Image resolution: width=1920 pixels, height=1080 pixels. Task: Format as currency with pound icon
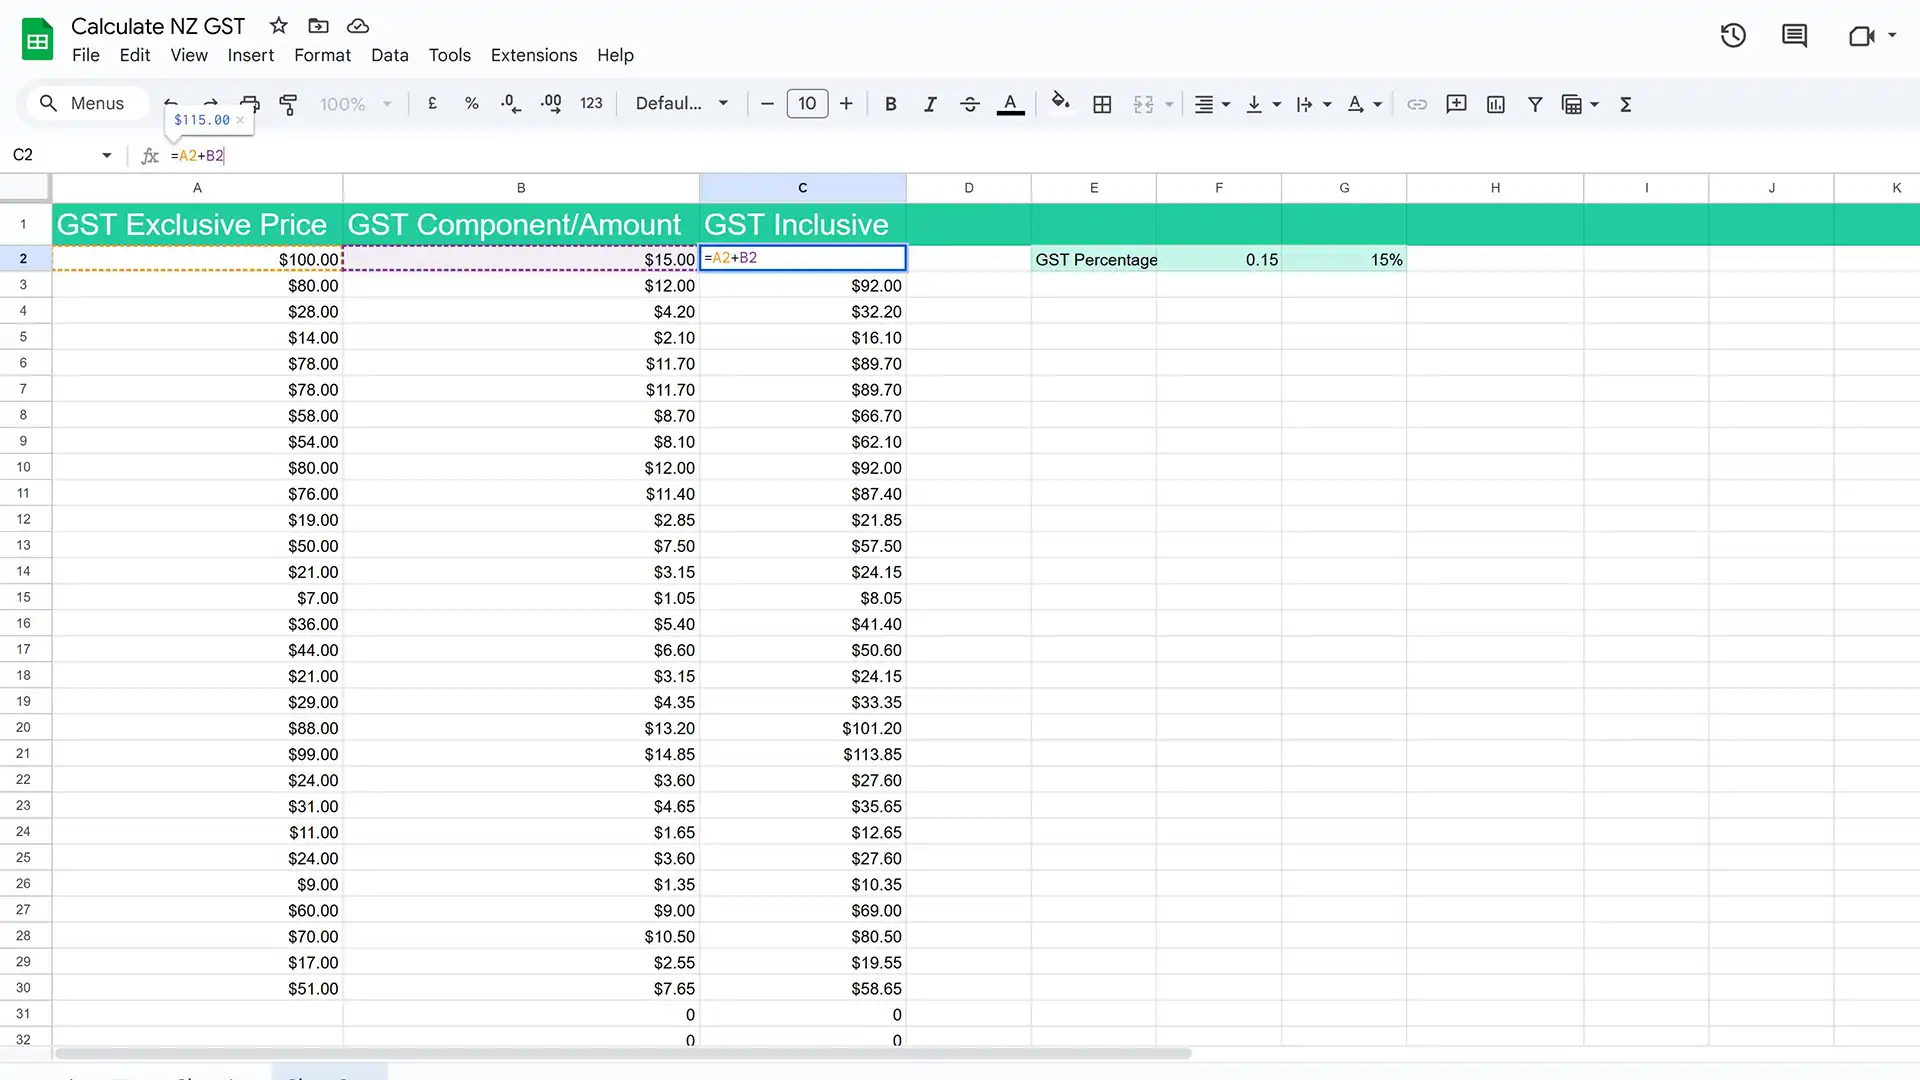pyautogui.click(x=432, y=104)
